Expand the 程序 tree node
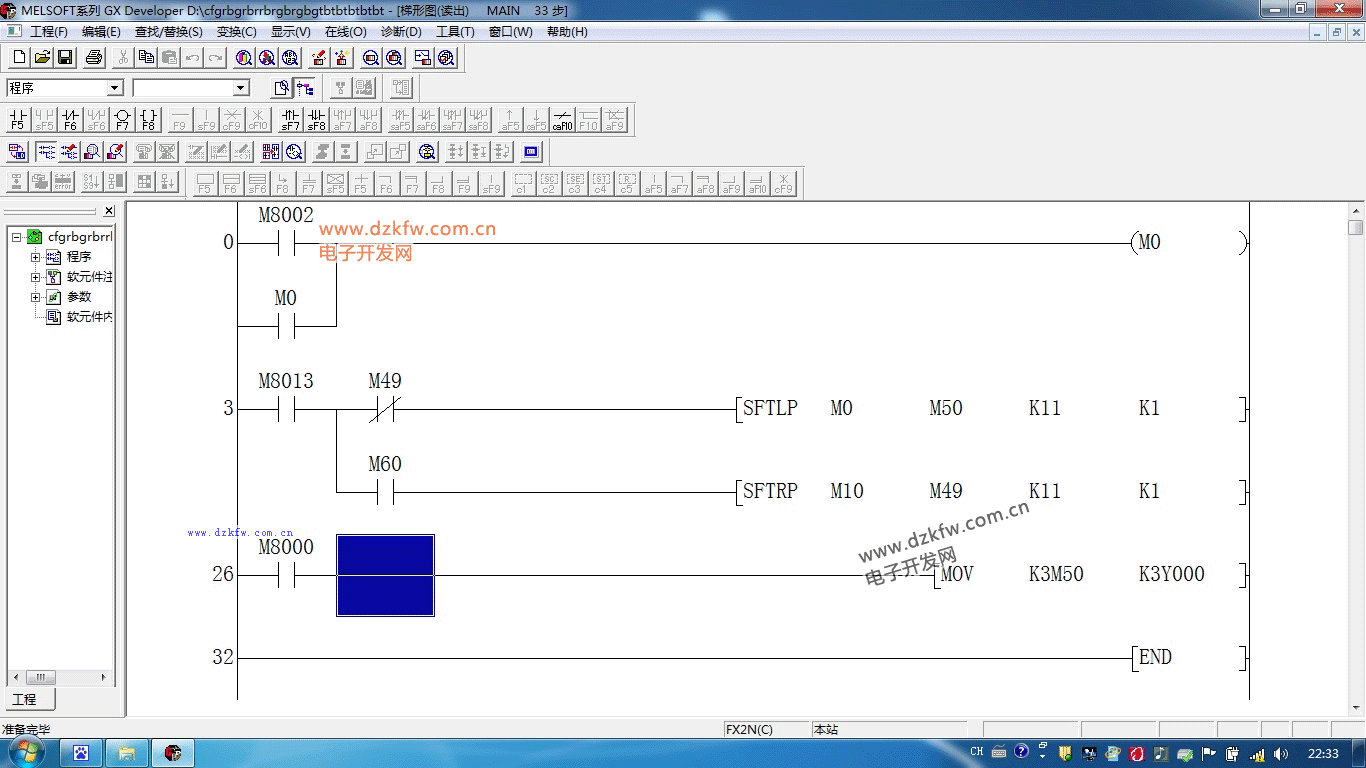Viewport: 1366px width, 768px height. pyautogui.click(x=36, y=257)
